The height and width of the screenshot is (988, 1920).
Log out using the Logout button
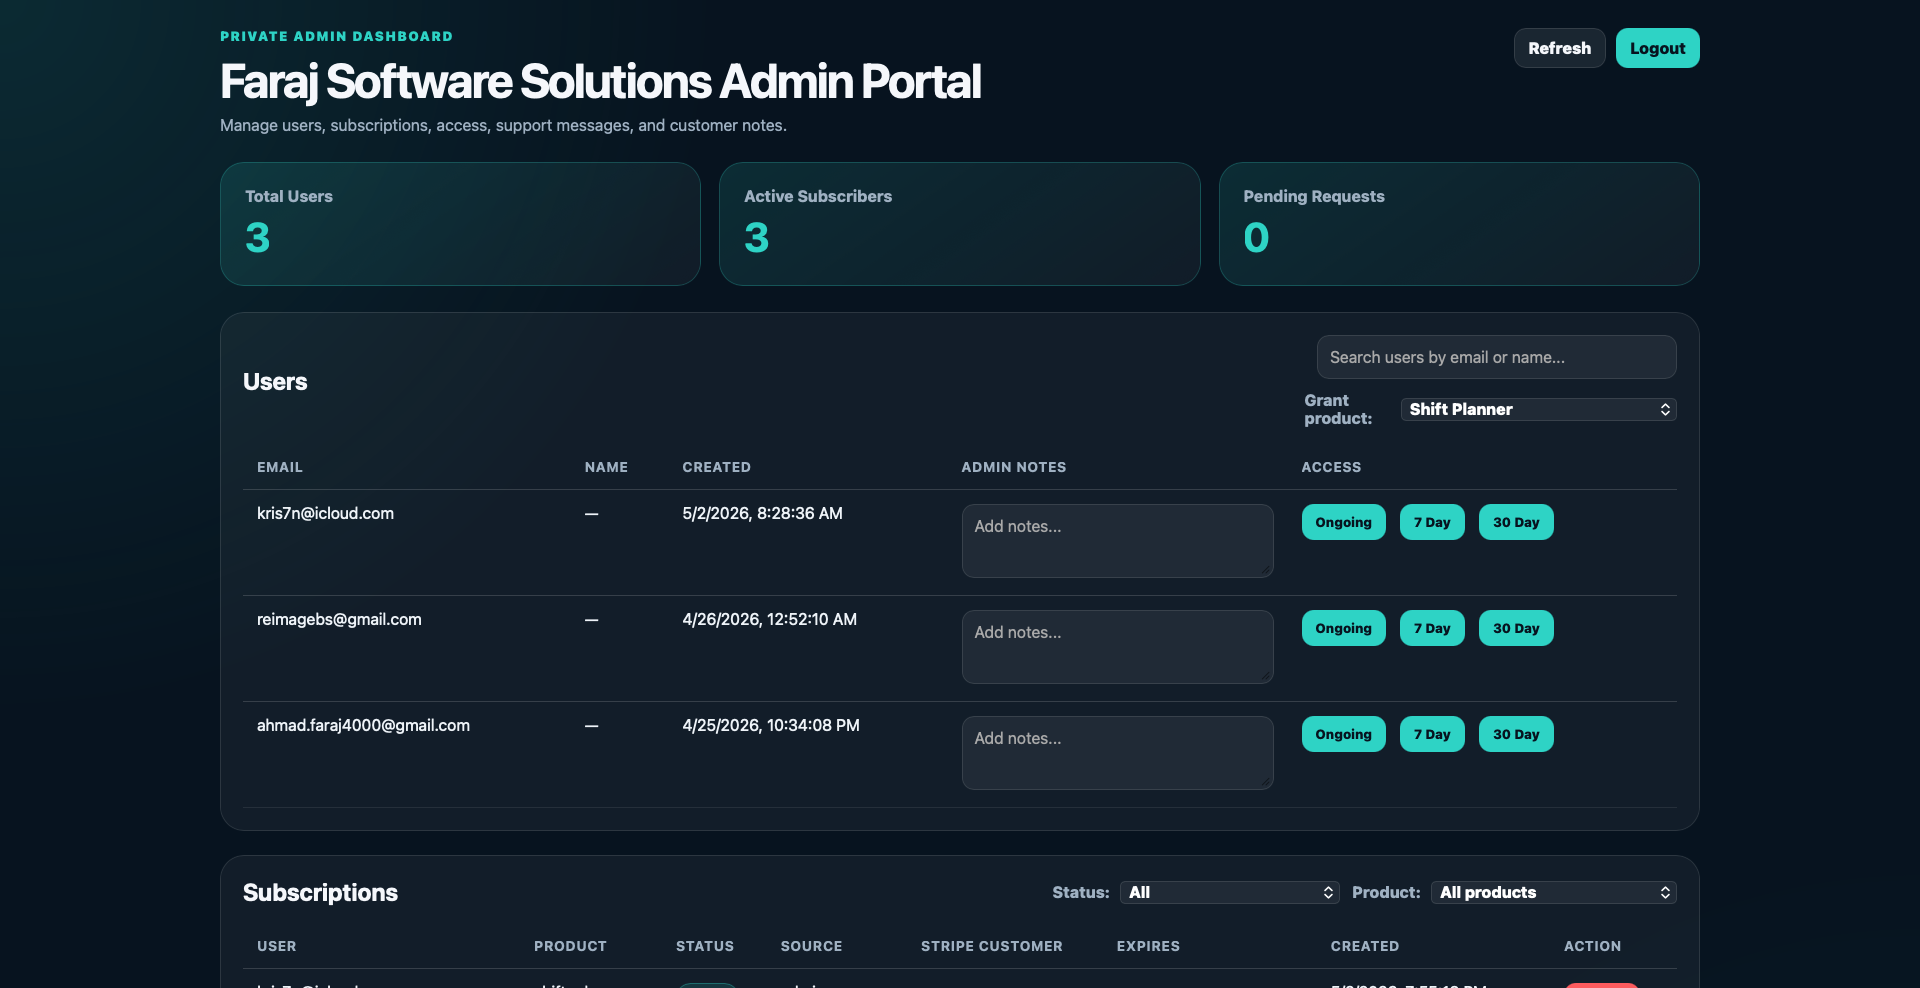(1657, 48)
